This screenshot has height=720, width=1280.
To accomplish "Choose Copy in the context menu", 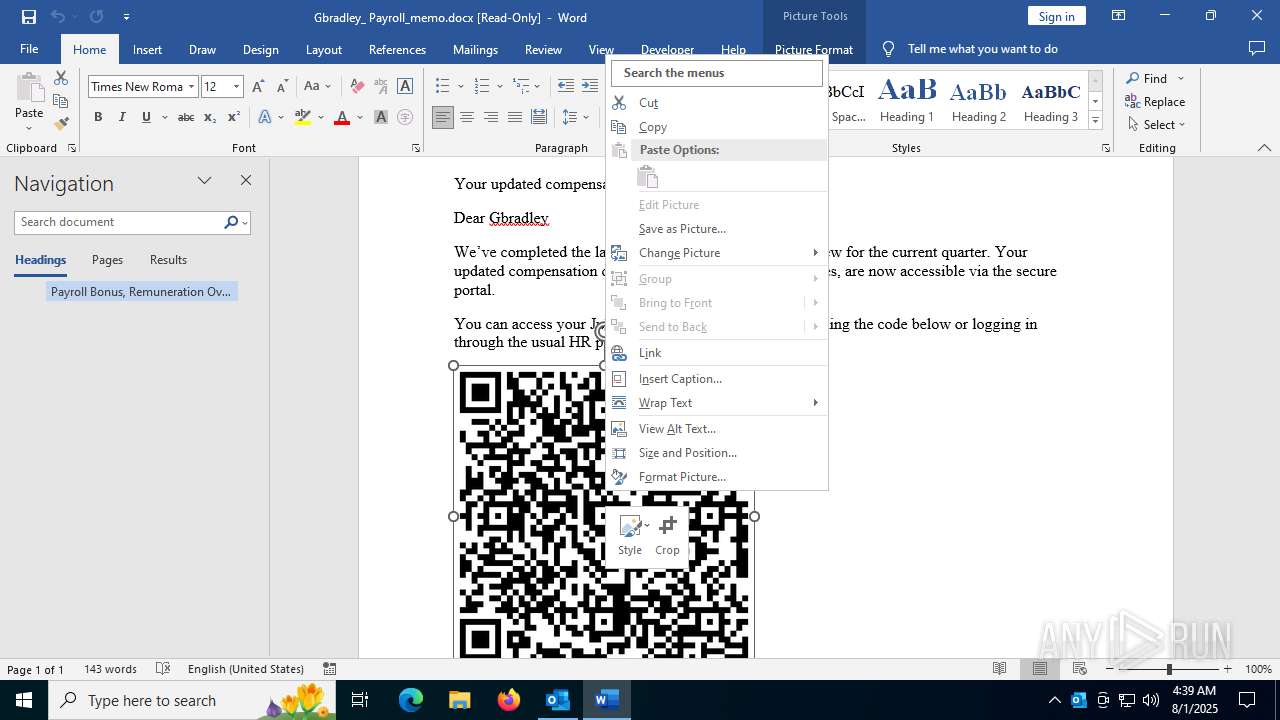I will click(717, 127).
